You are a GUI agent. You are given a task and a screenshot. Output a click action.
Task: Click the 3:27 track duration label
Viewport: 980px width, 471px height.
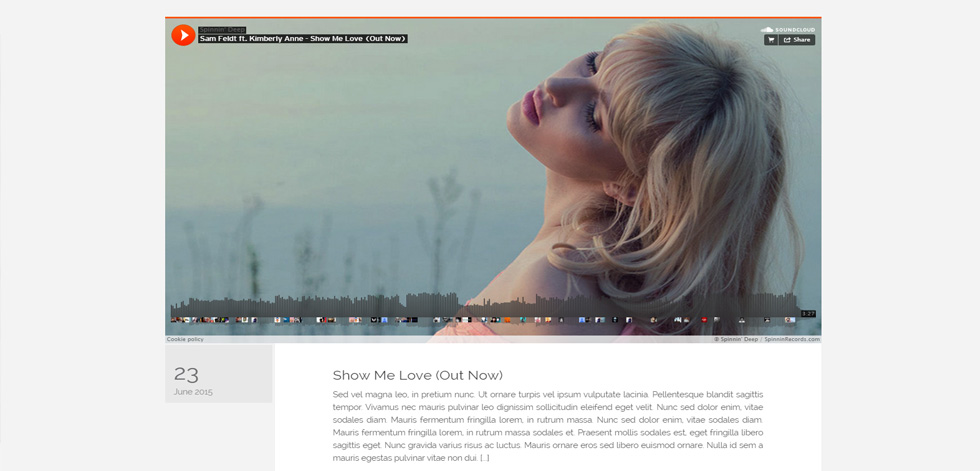click(x=808, y=314)
